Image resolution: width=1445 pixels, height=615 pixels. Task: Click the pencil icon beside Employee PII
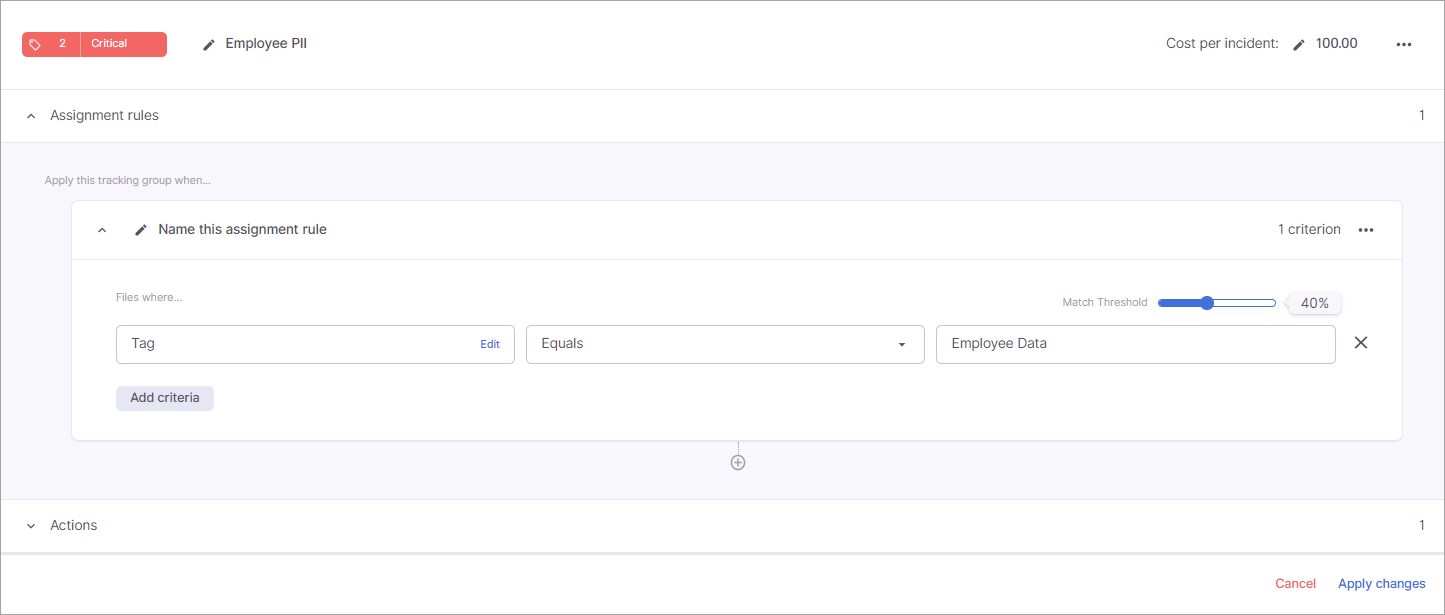[x=209, y=44]
